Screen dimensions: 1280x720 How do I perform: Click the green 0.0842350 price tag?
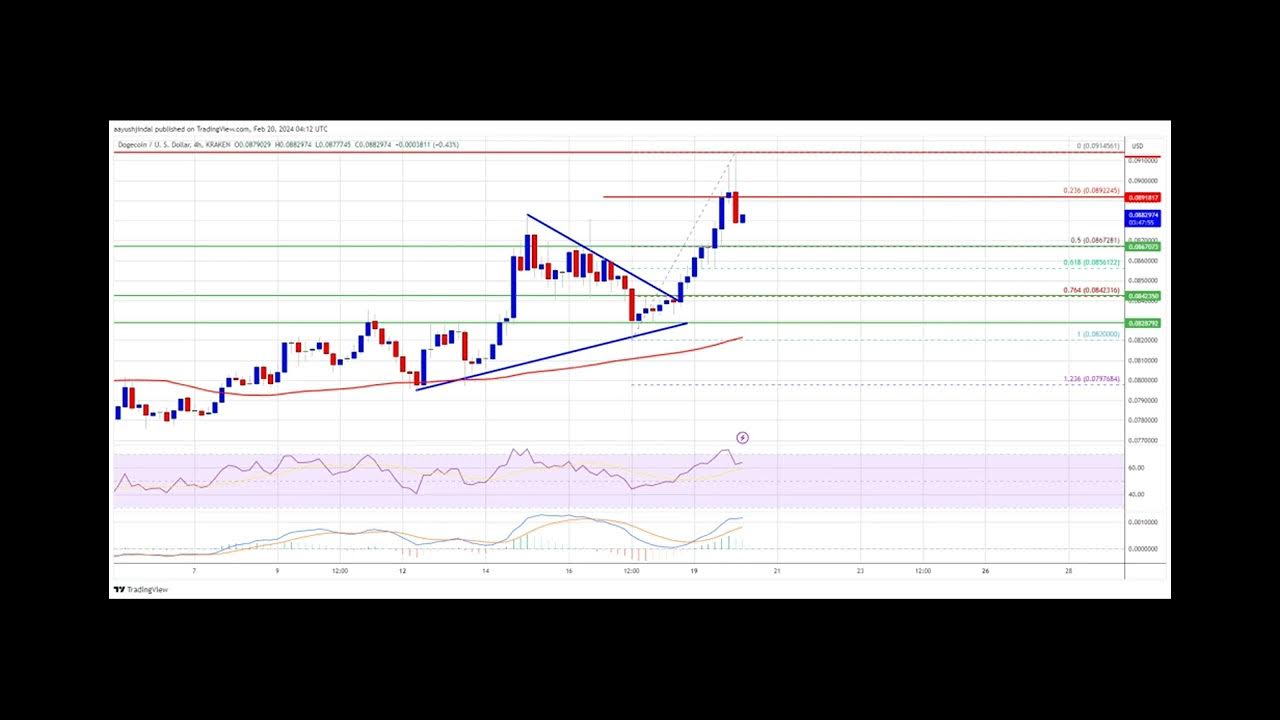[x=1143, y=296]
